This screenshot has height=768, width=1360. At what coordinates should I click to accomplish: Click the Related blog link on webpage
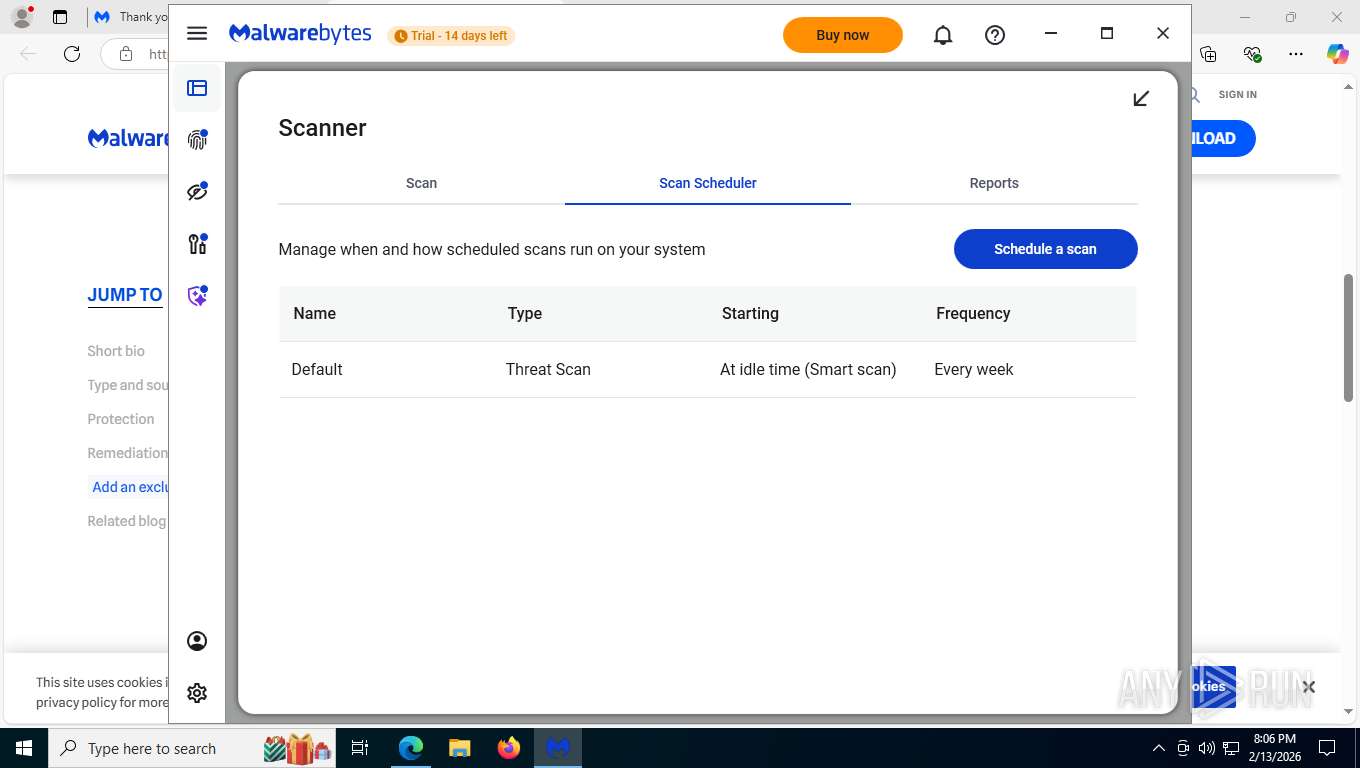pyautogui.click(x=127, y=521)
